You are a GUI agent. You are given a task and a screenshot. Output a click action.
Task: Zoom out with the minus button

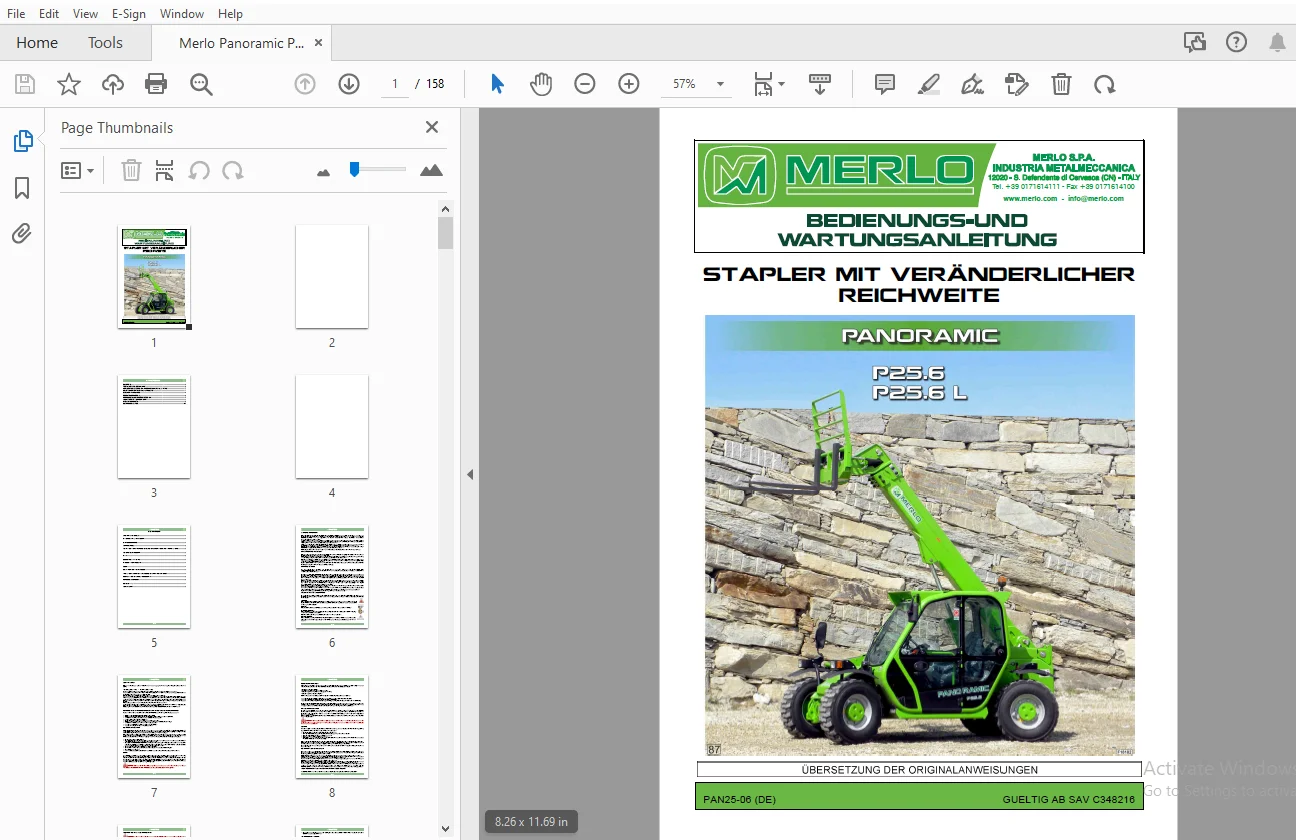(585, 84)
